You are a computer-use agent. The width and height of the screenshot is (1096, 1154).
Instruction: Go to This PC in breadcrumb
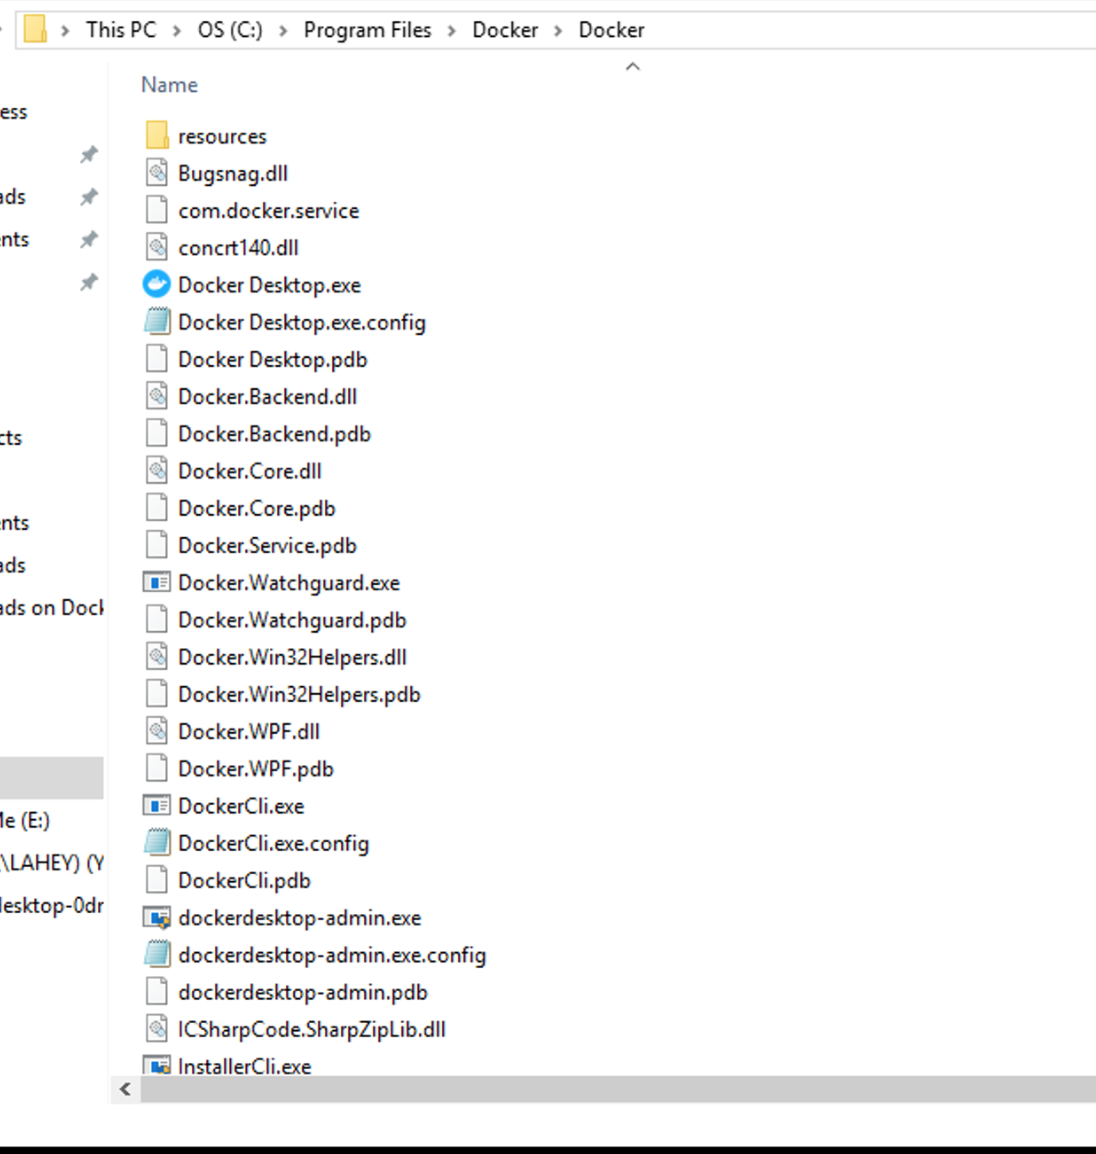pos(121,29)
